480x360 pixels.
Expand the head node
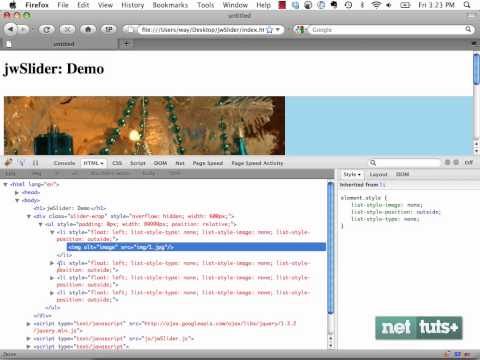coord(17,192)
